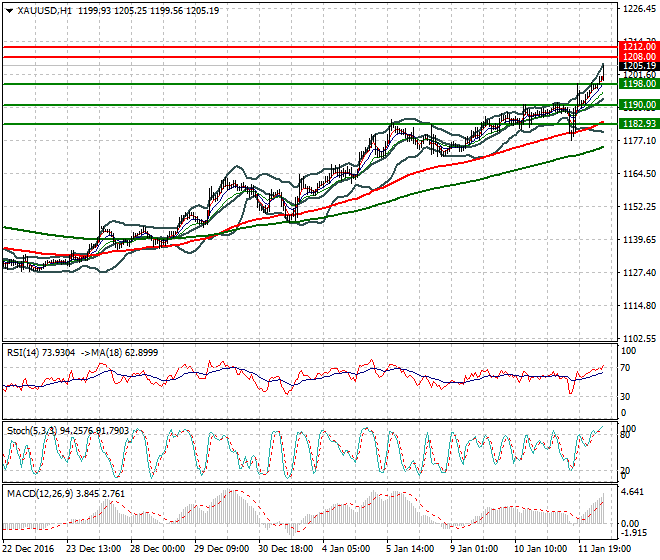Select the red 1212.00 price label
The image size is (660, 560).
point(639,46)
